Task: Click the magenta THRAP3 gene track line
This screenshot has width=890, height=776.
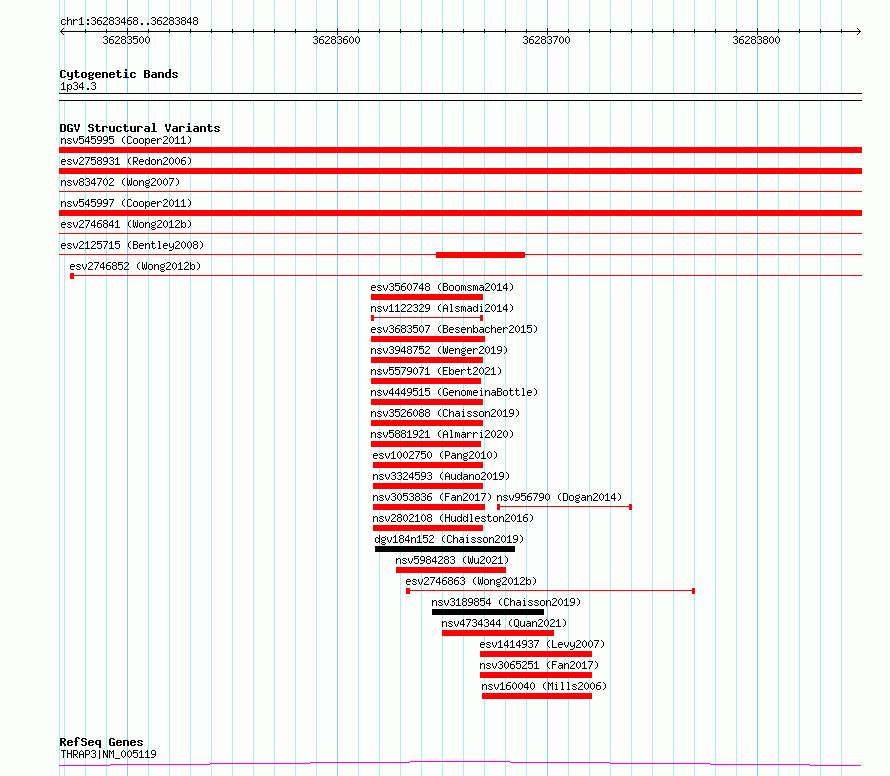Action: (x=460, y=763)
